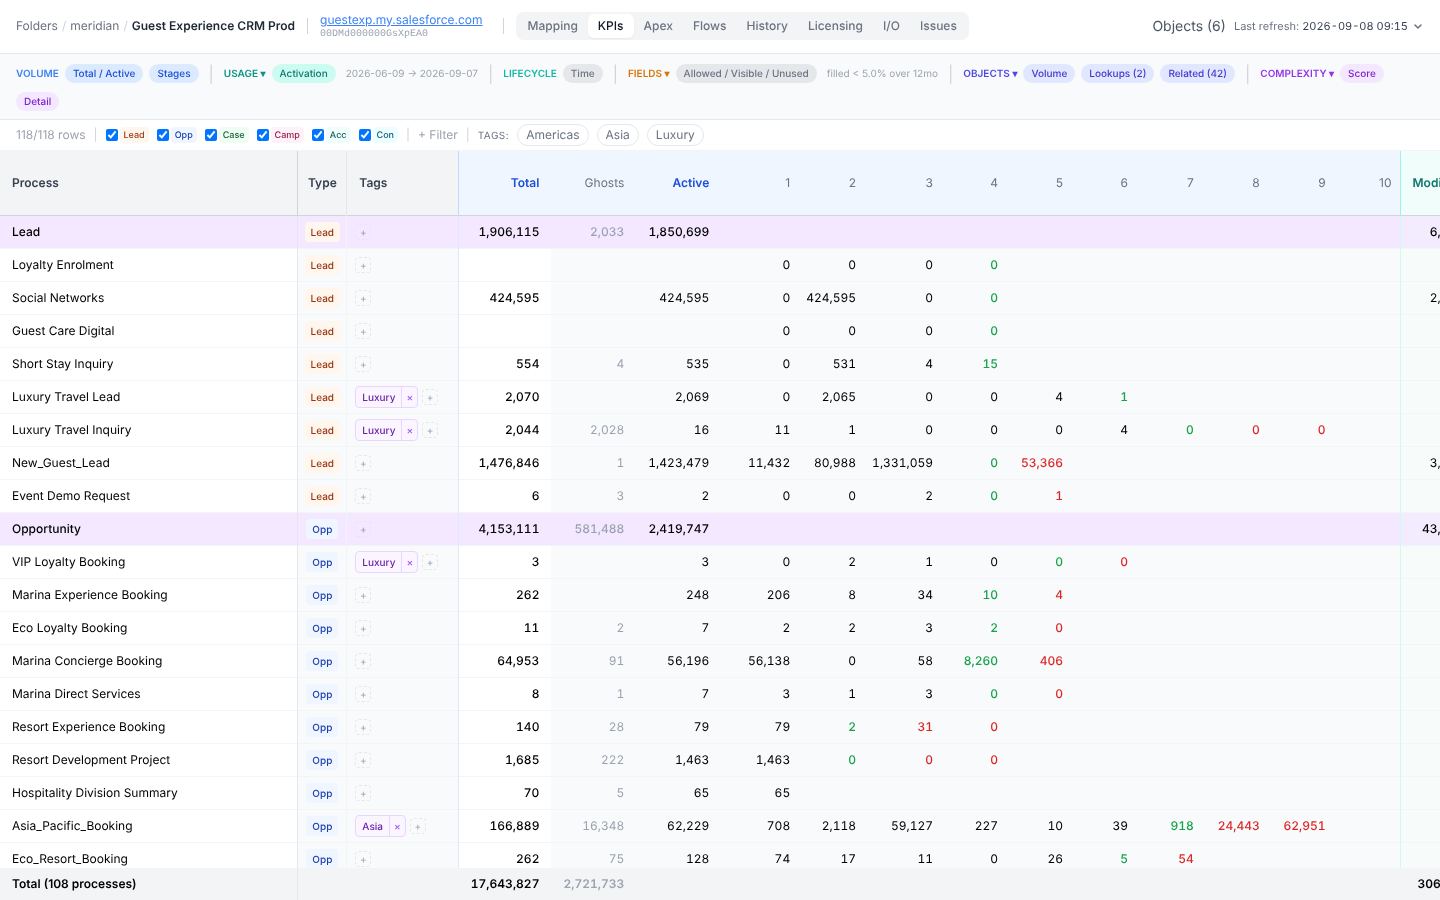Navigate to the Folders breadcrumb
Image resolution: width=1440 pixels, height=900 pixels.
click(x=37, y=26)
